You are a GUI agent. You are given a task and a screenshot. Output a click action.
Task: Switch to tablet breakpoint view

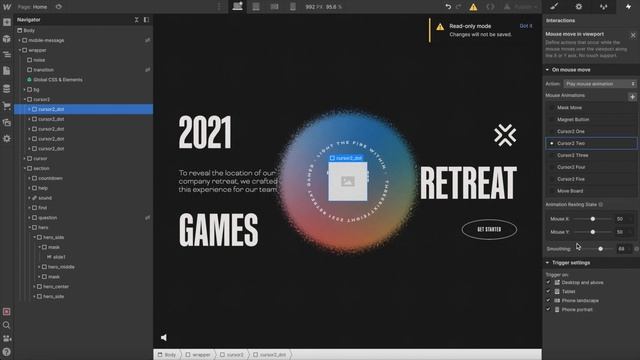pyautogui.click(x=256, y=7)
